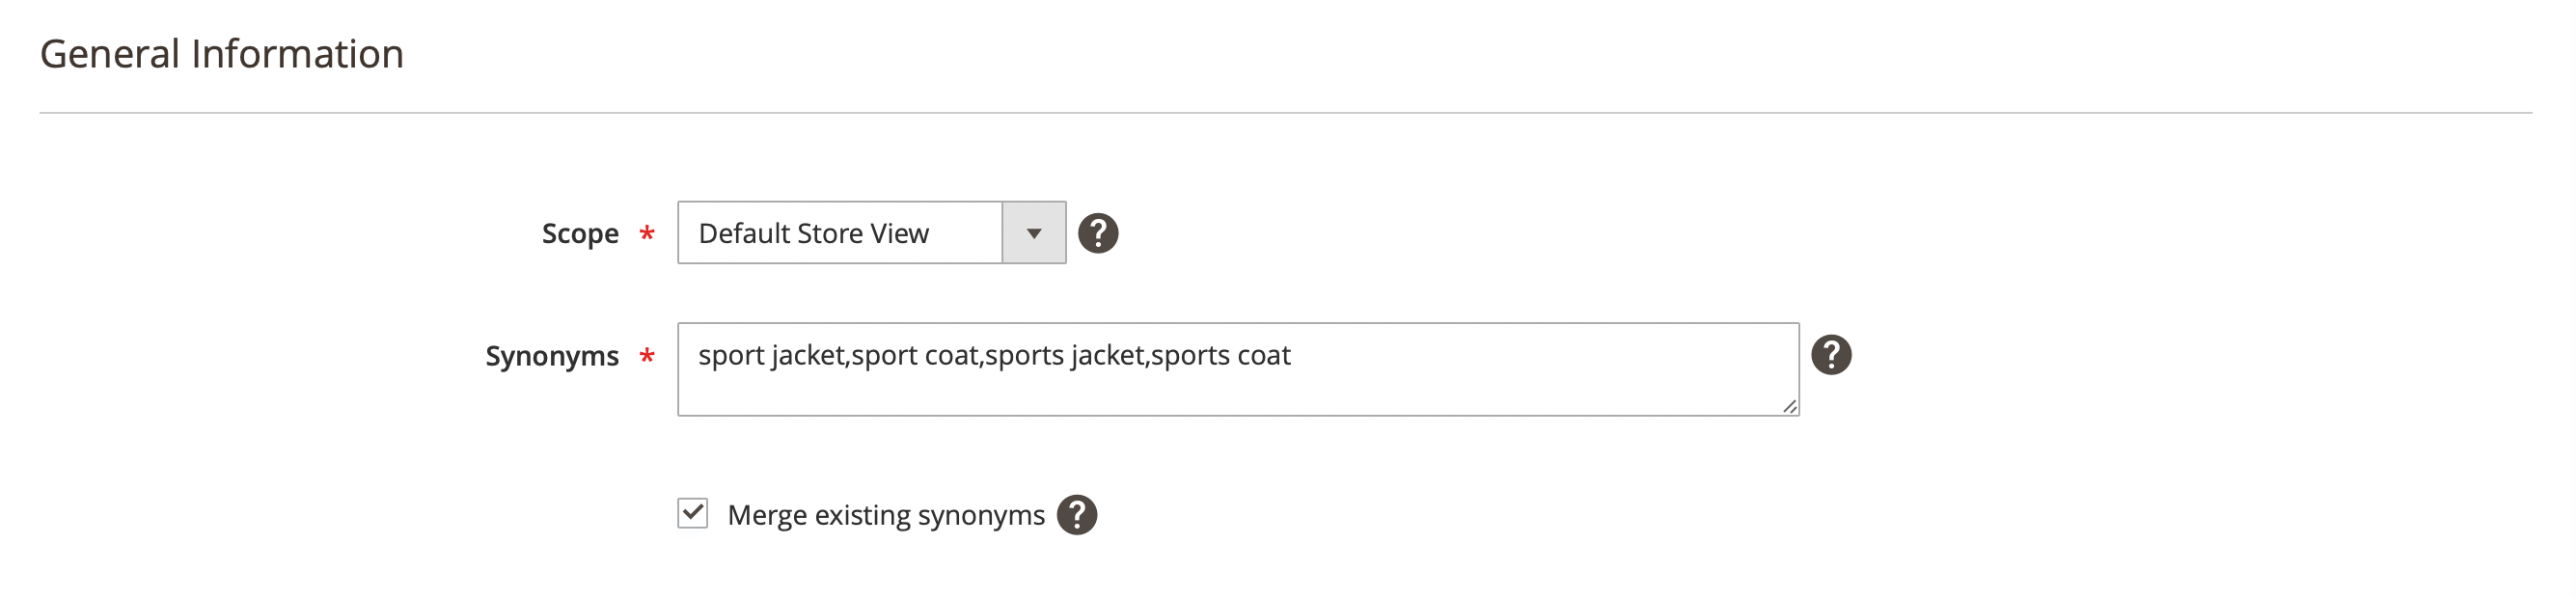Click the "Store View" text in Scope selector

click(870, 233)
